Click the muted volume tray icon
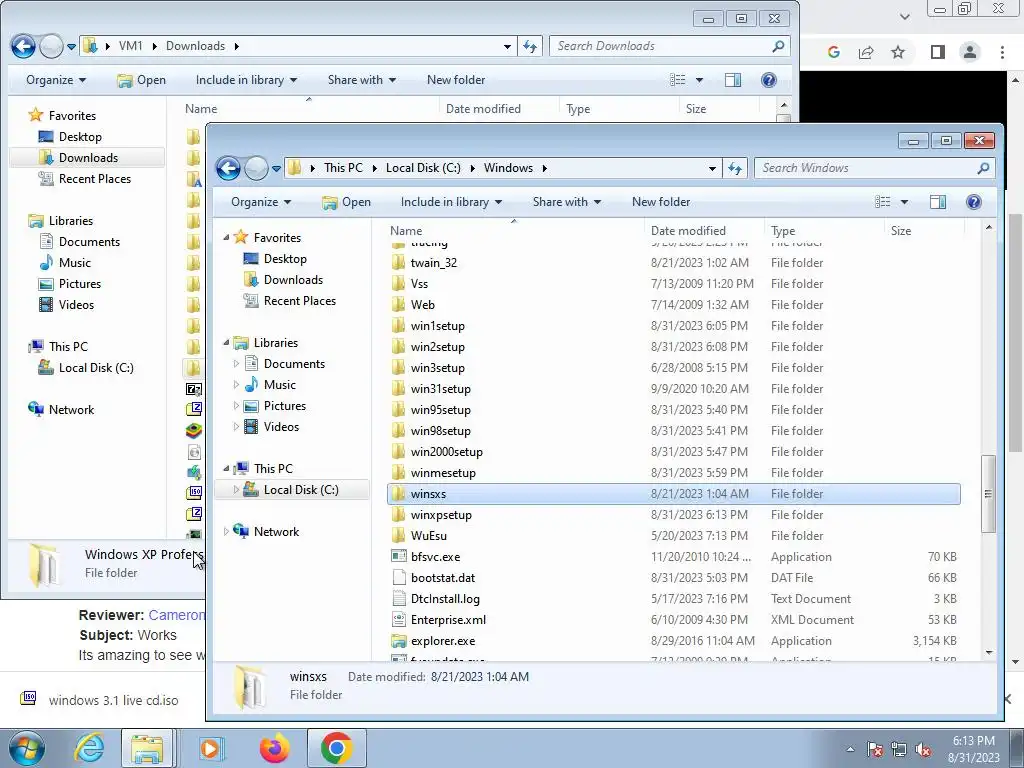Screen dimensions: 1024x768 pyautogui.click(x=922, y=749)
